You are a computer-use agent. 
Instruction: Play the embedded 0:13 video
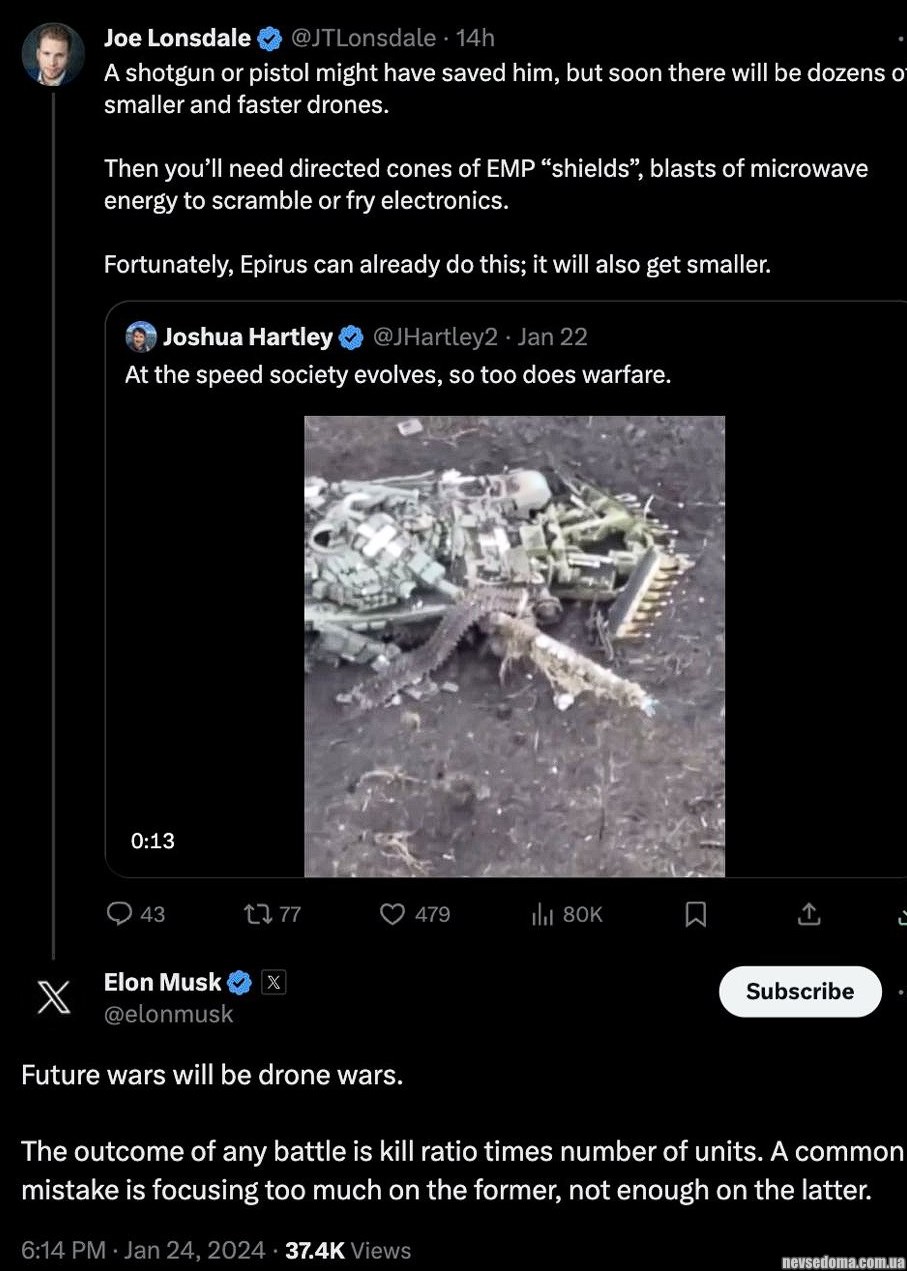(x=514, y=646)
